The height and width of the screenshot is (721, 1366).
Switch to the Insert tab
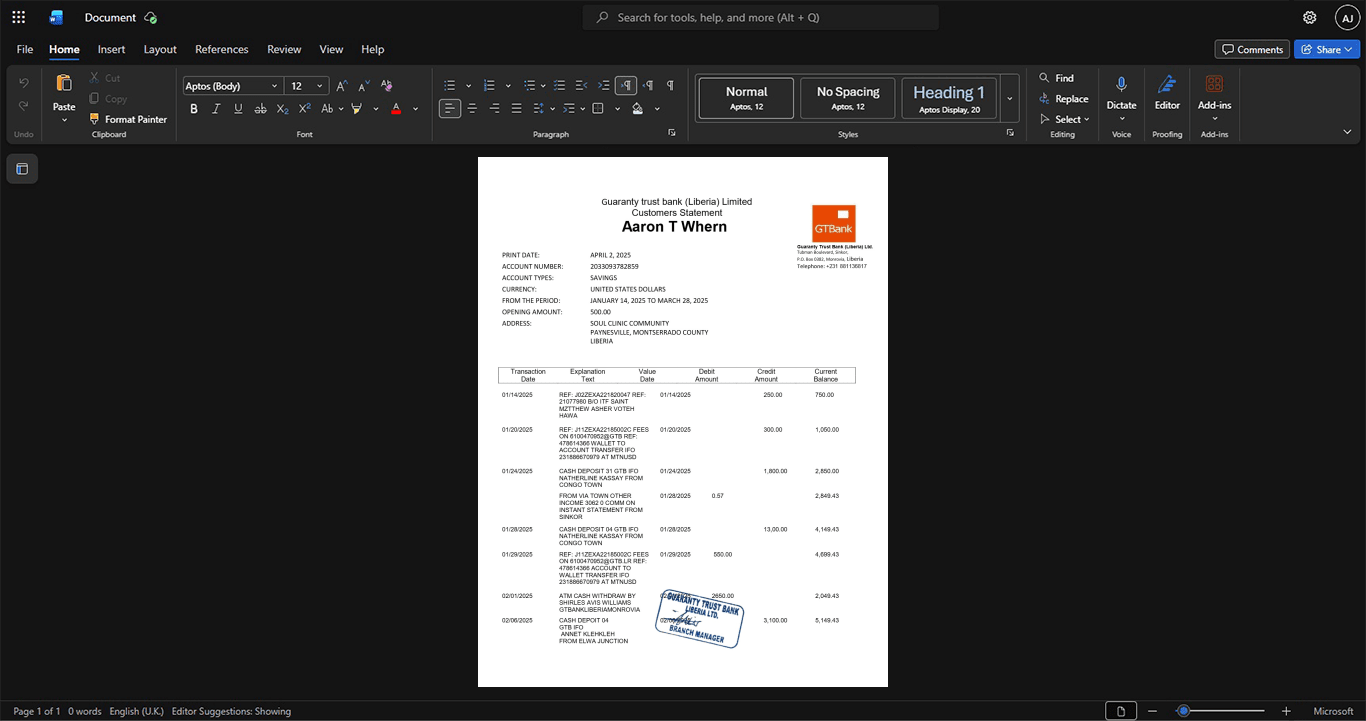[x=111, y=49]
